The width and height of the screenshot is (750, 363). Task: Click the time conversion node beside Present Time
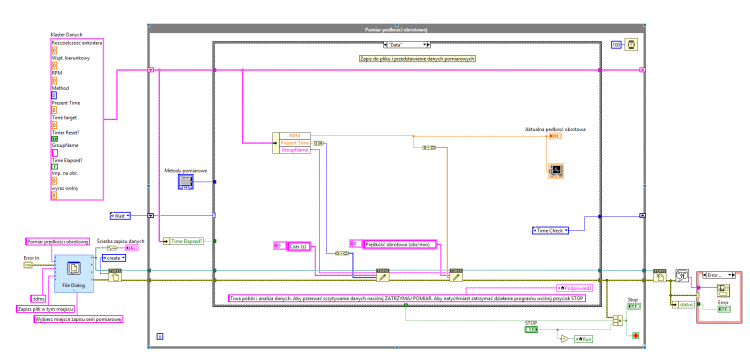pos(319,143)
